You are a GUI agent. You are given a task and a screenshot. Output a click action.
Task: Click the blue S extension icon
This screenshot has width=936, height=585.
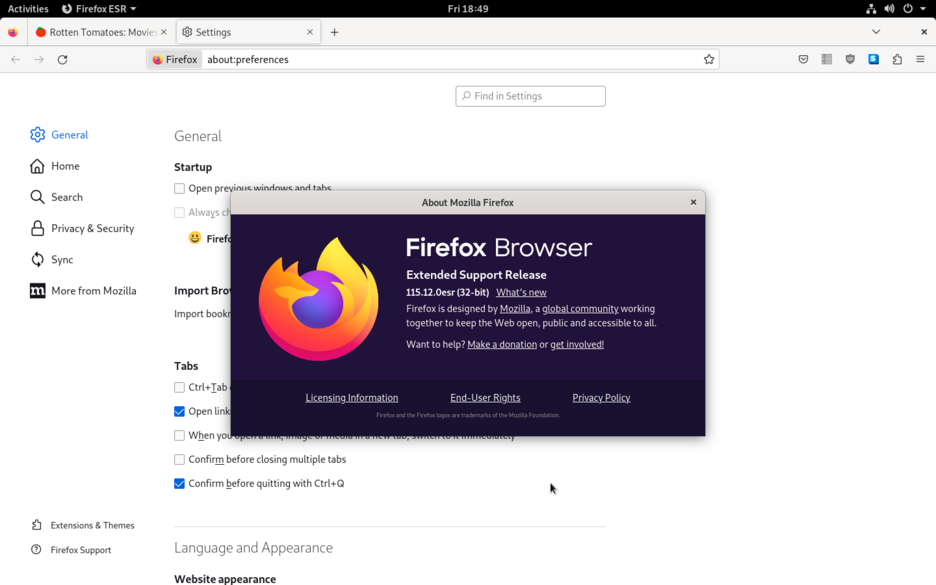pyautogui.click(x=873, y=59)
